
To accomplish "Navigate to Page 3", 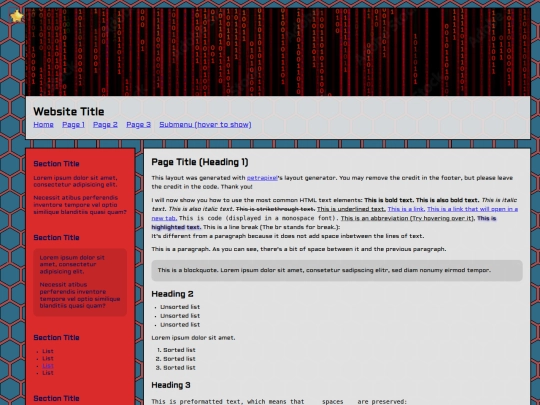I will pos(138,124).
